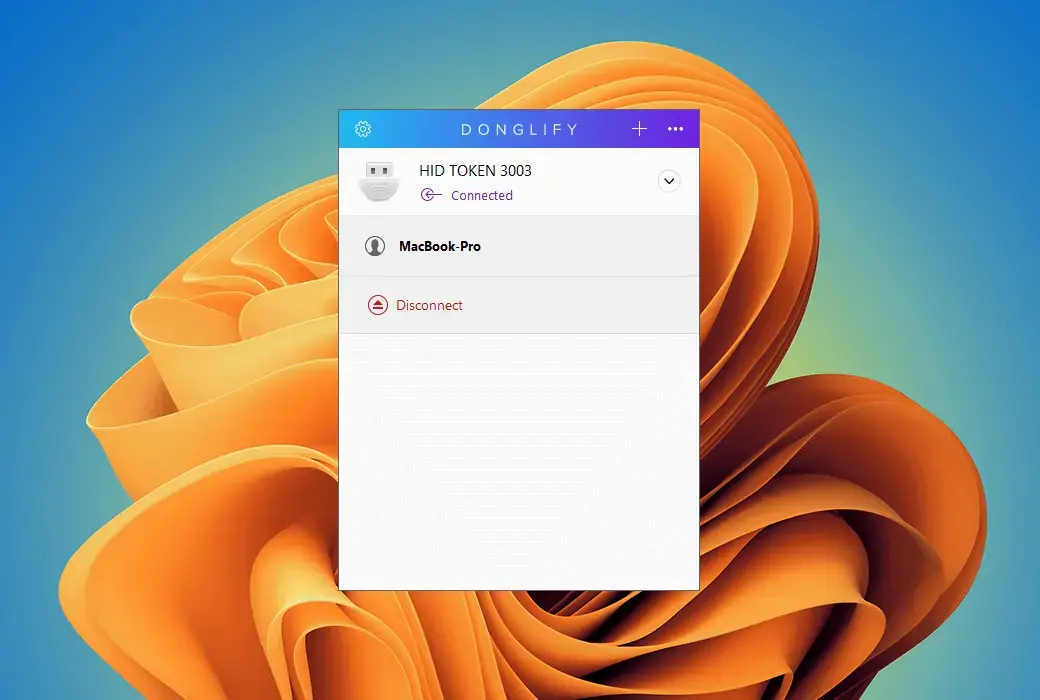The height and width of the screenshot is (700, 1040).
Task: Select the HID TOKEN 3003 device name
Action: tap(475, 171)
